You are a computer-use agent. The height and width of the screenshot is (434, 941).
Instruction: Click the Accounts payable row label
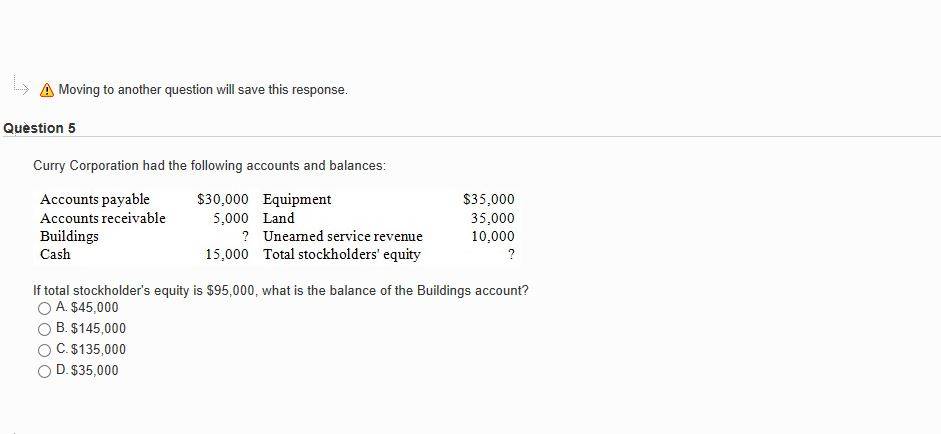(95, 199)
